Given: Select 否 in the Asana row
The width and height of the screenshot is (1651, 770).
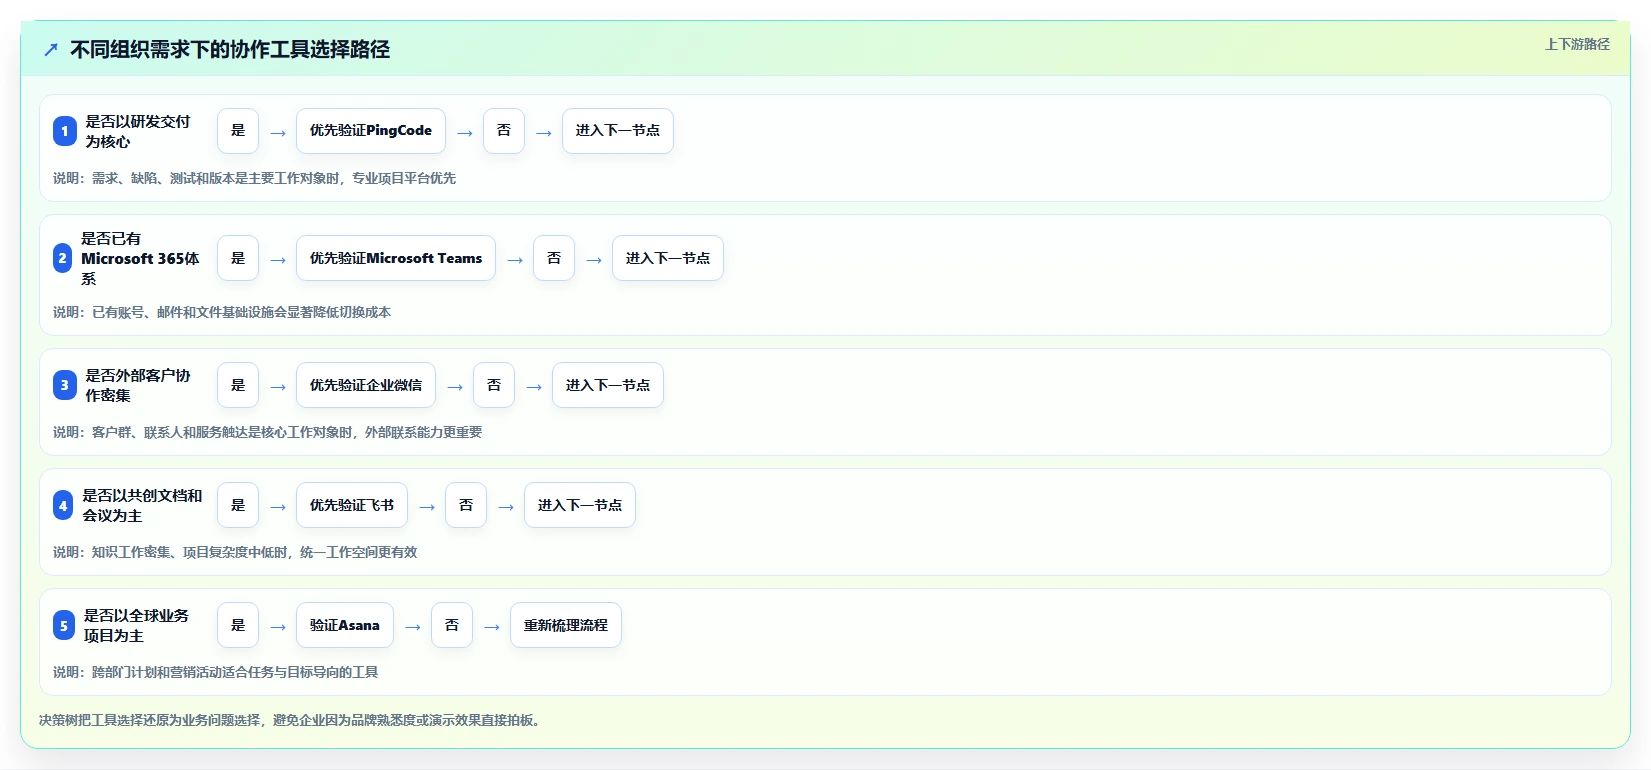Looking at the screenshot, I should point(452,625).
